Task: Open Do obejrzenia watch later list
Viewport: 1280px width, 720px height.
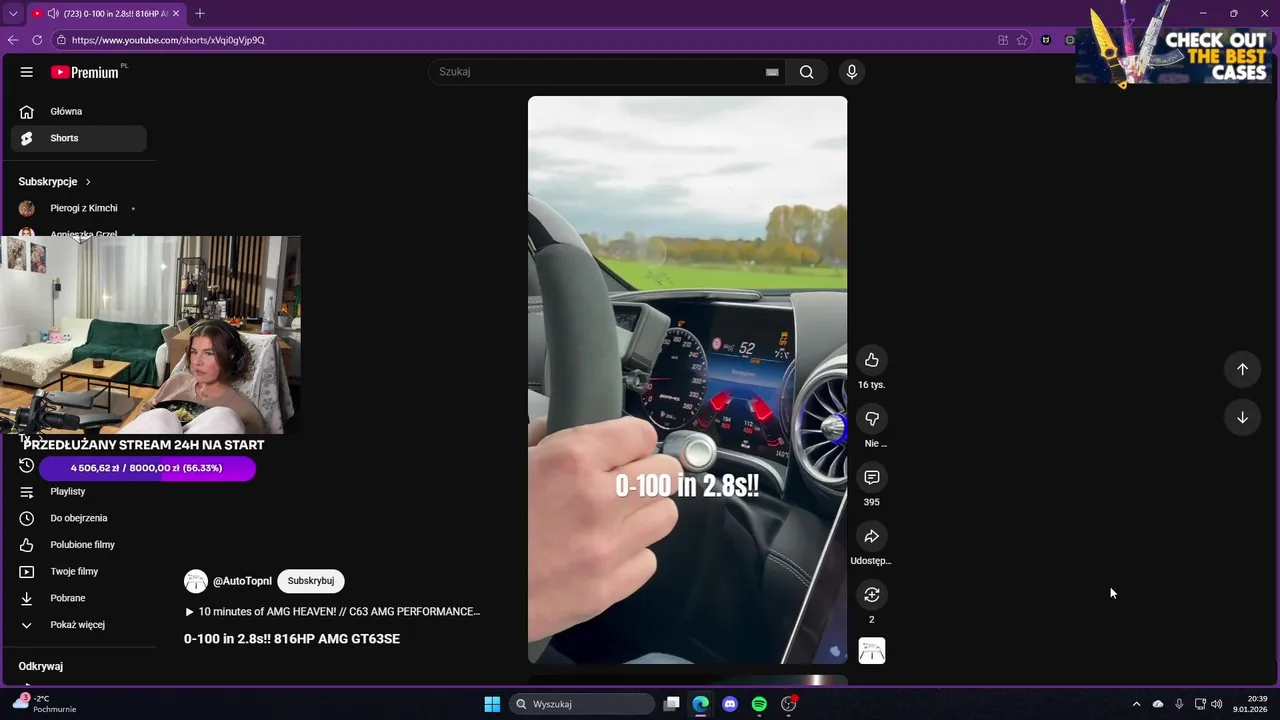Action: pyautogui.click(x=78, y=518)
